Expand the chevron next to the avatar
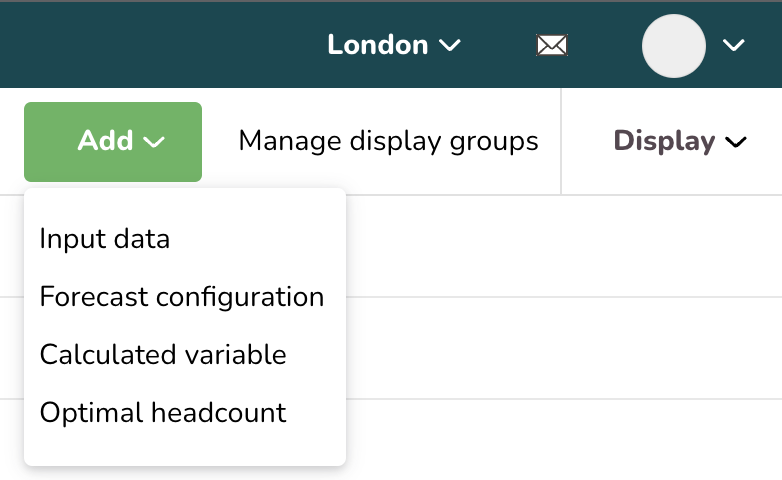Image resolution: width=782 pixels, height=480 pixels. click(734, 45)
